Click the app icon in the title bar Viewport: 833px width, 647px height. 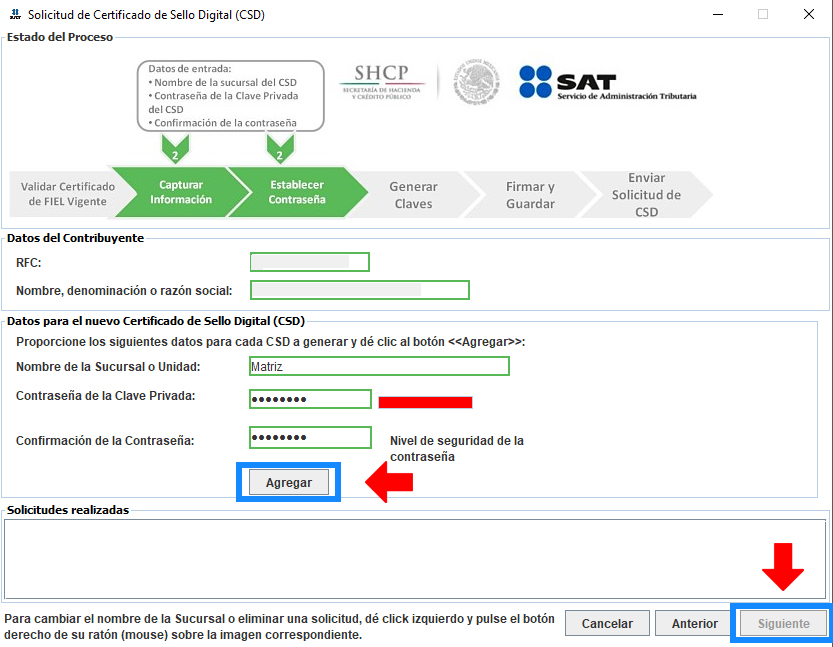[x=14, y=15]
